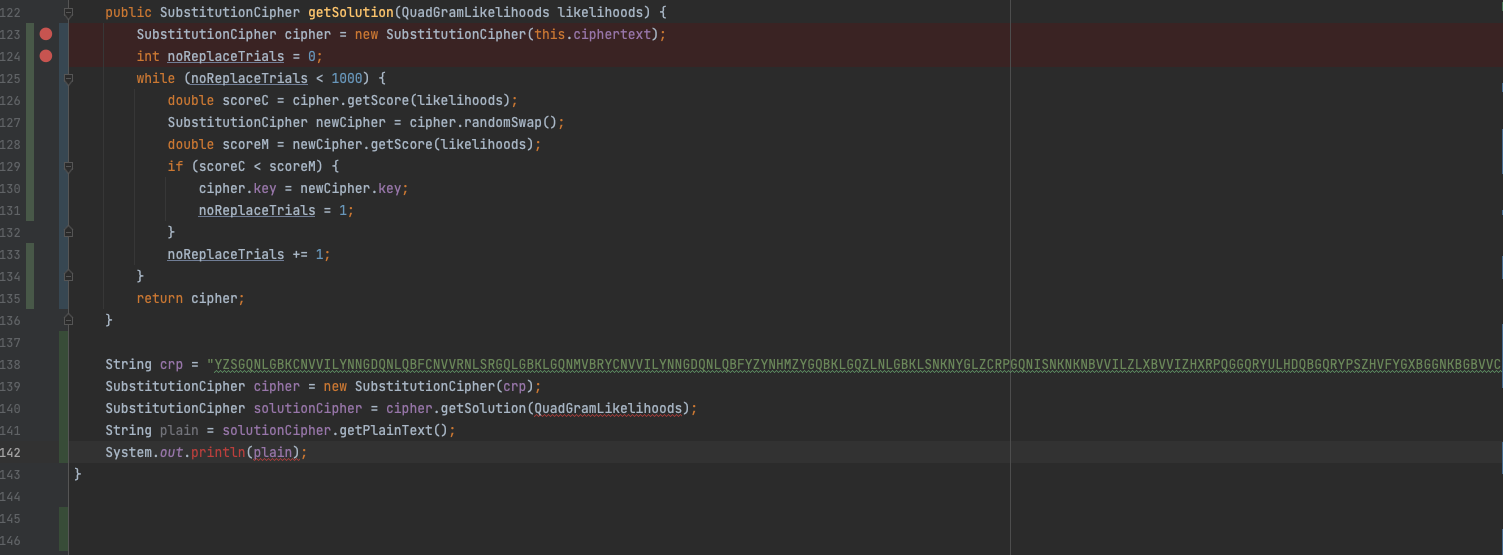Click the fold end marker on line 134

pos(68,276)
